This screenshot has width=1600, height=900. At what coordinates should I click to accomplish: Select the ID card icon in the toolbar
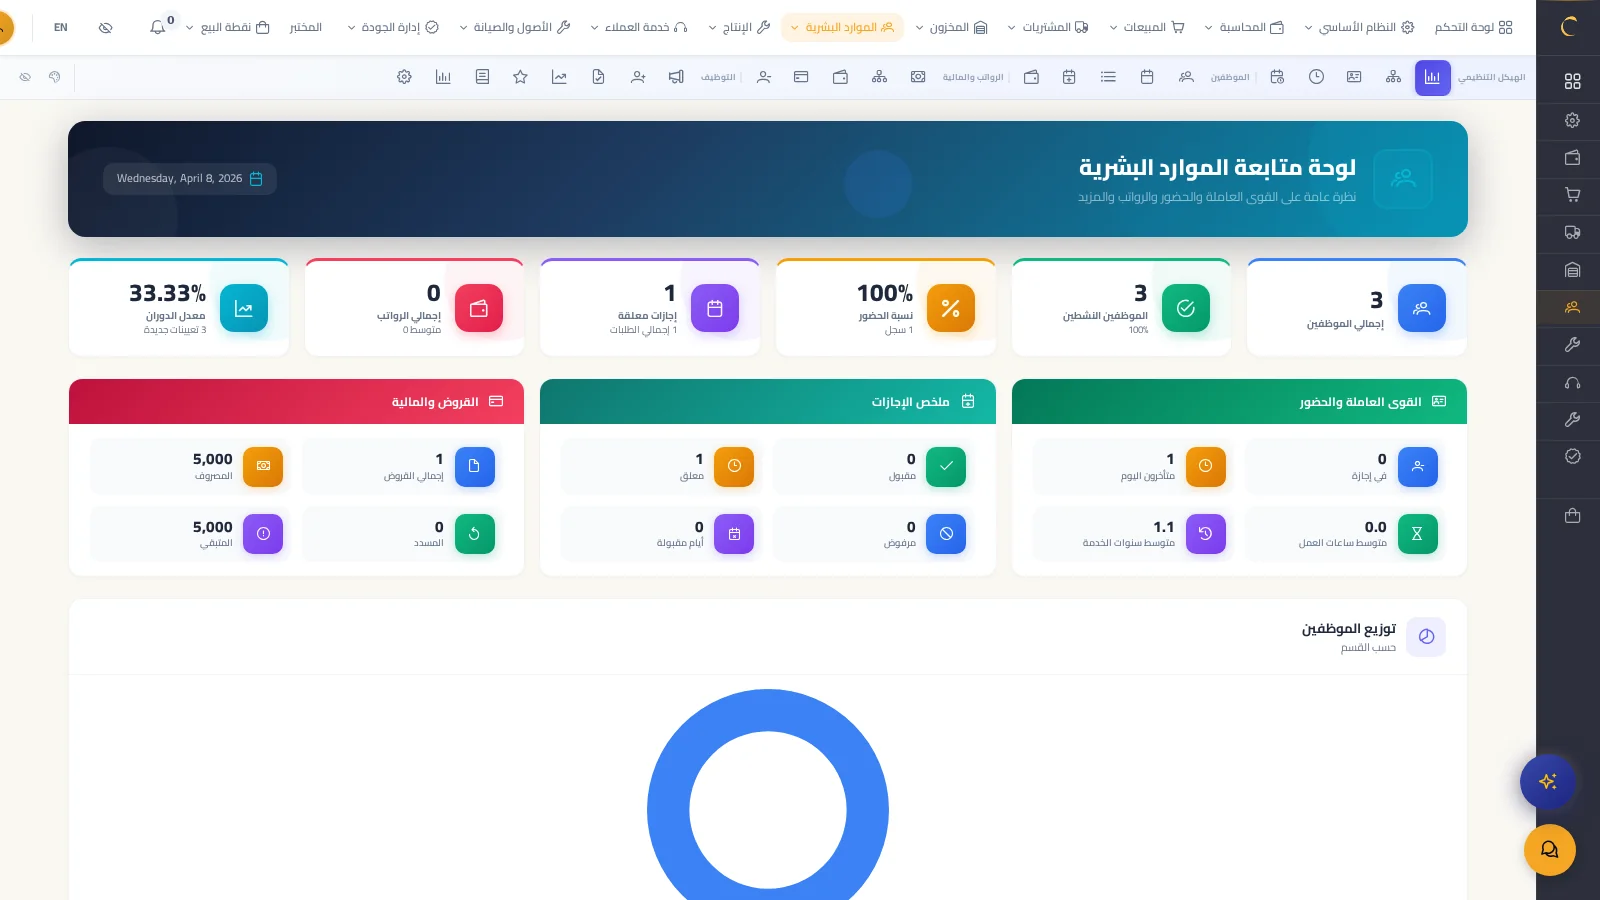pos(1354,77)
